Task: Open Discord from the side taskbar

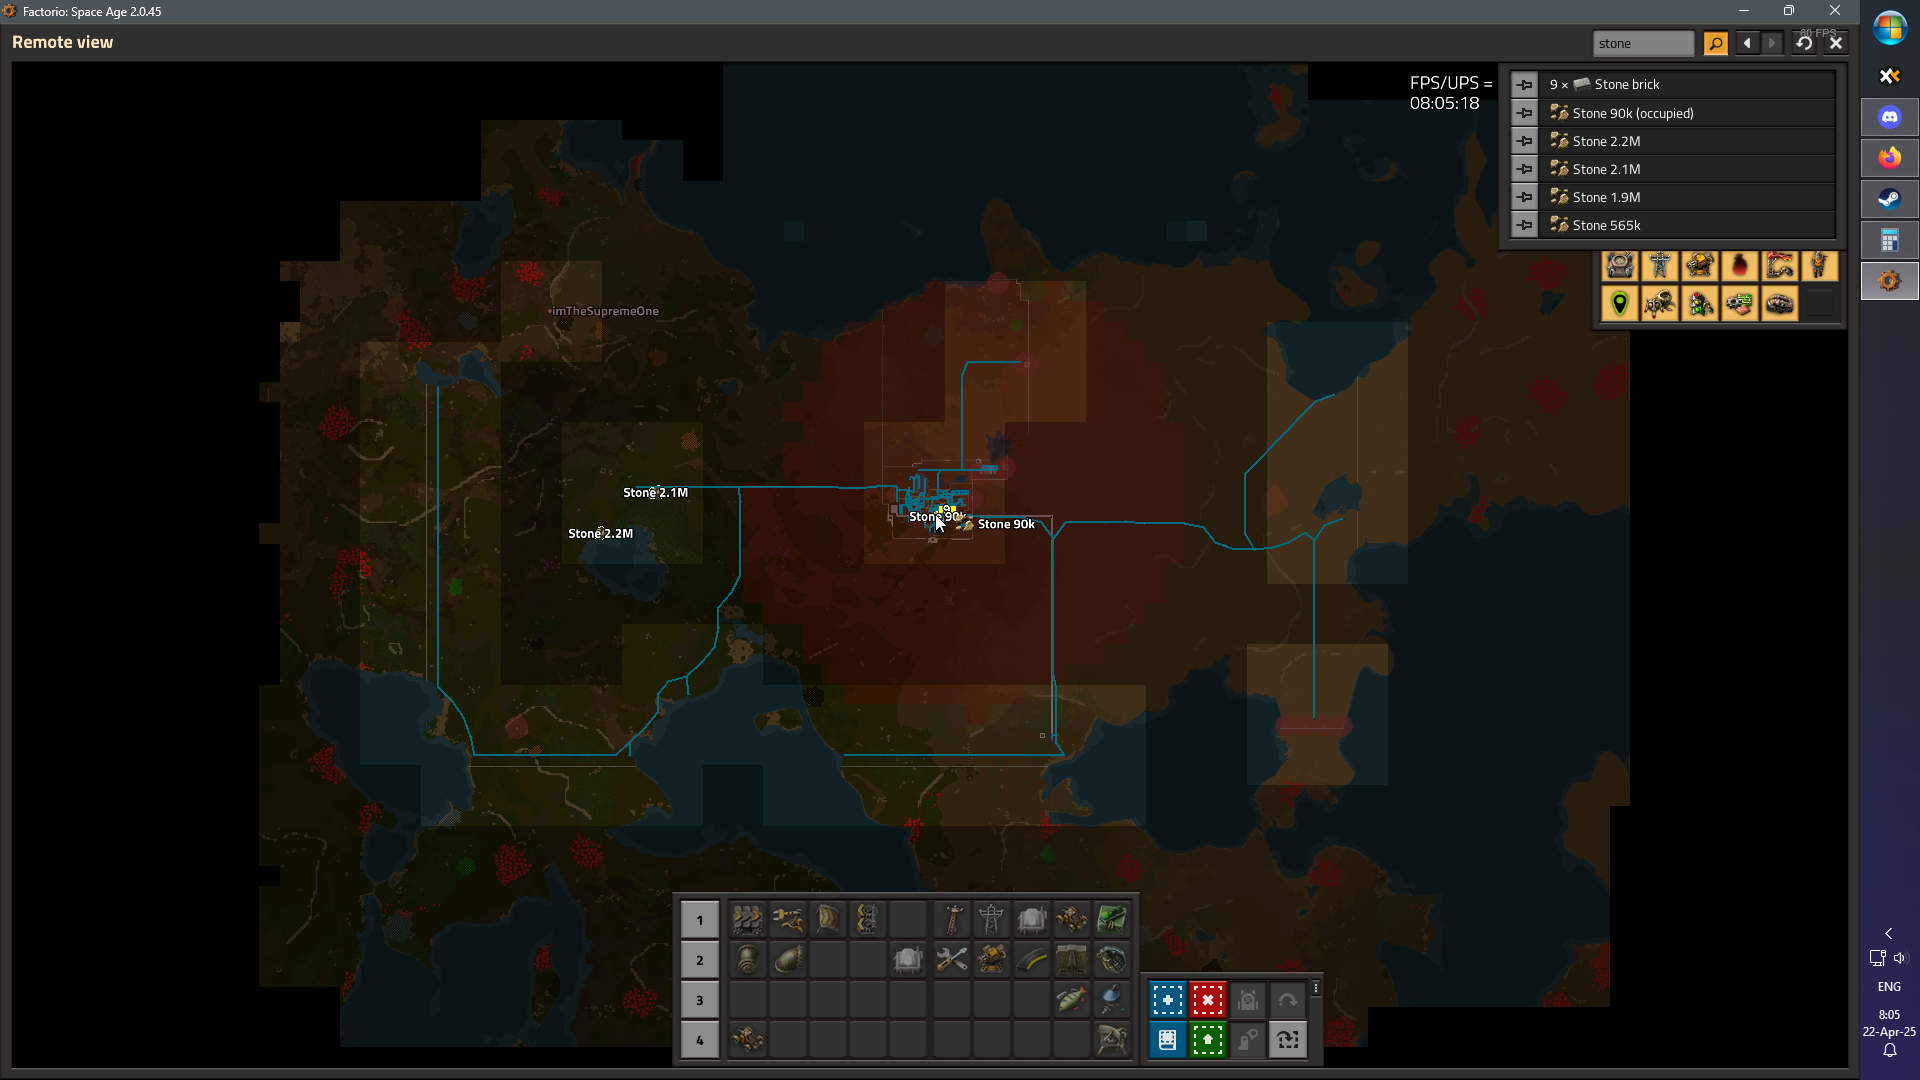Action: [x=1889, y=117]
